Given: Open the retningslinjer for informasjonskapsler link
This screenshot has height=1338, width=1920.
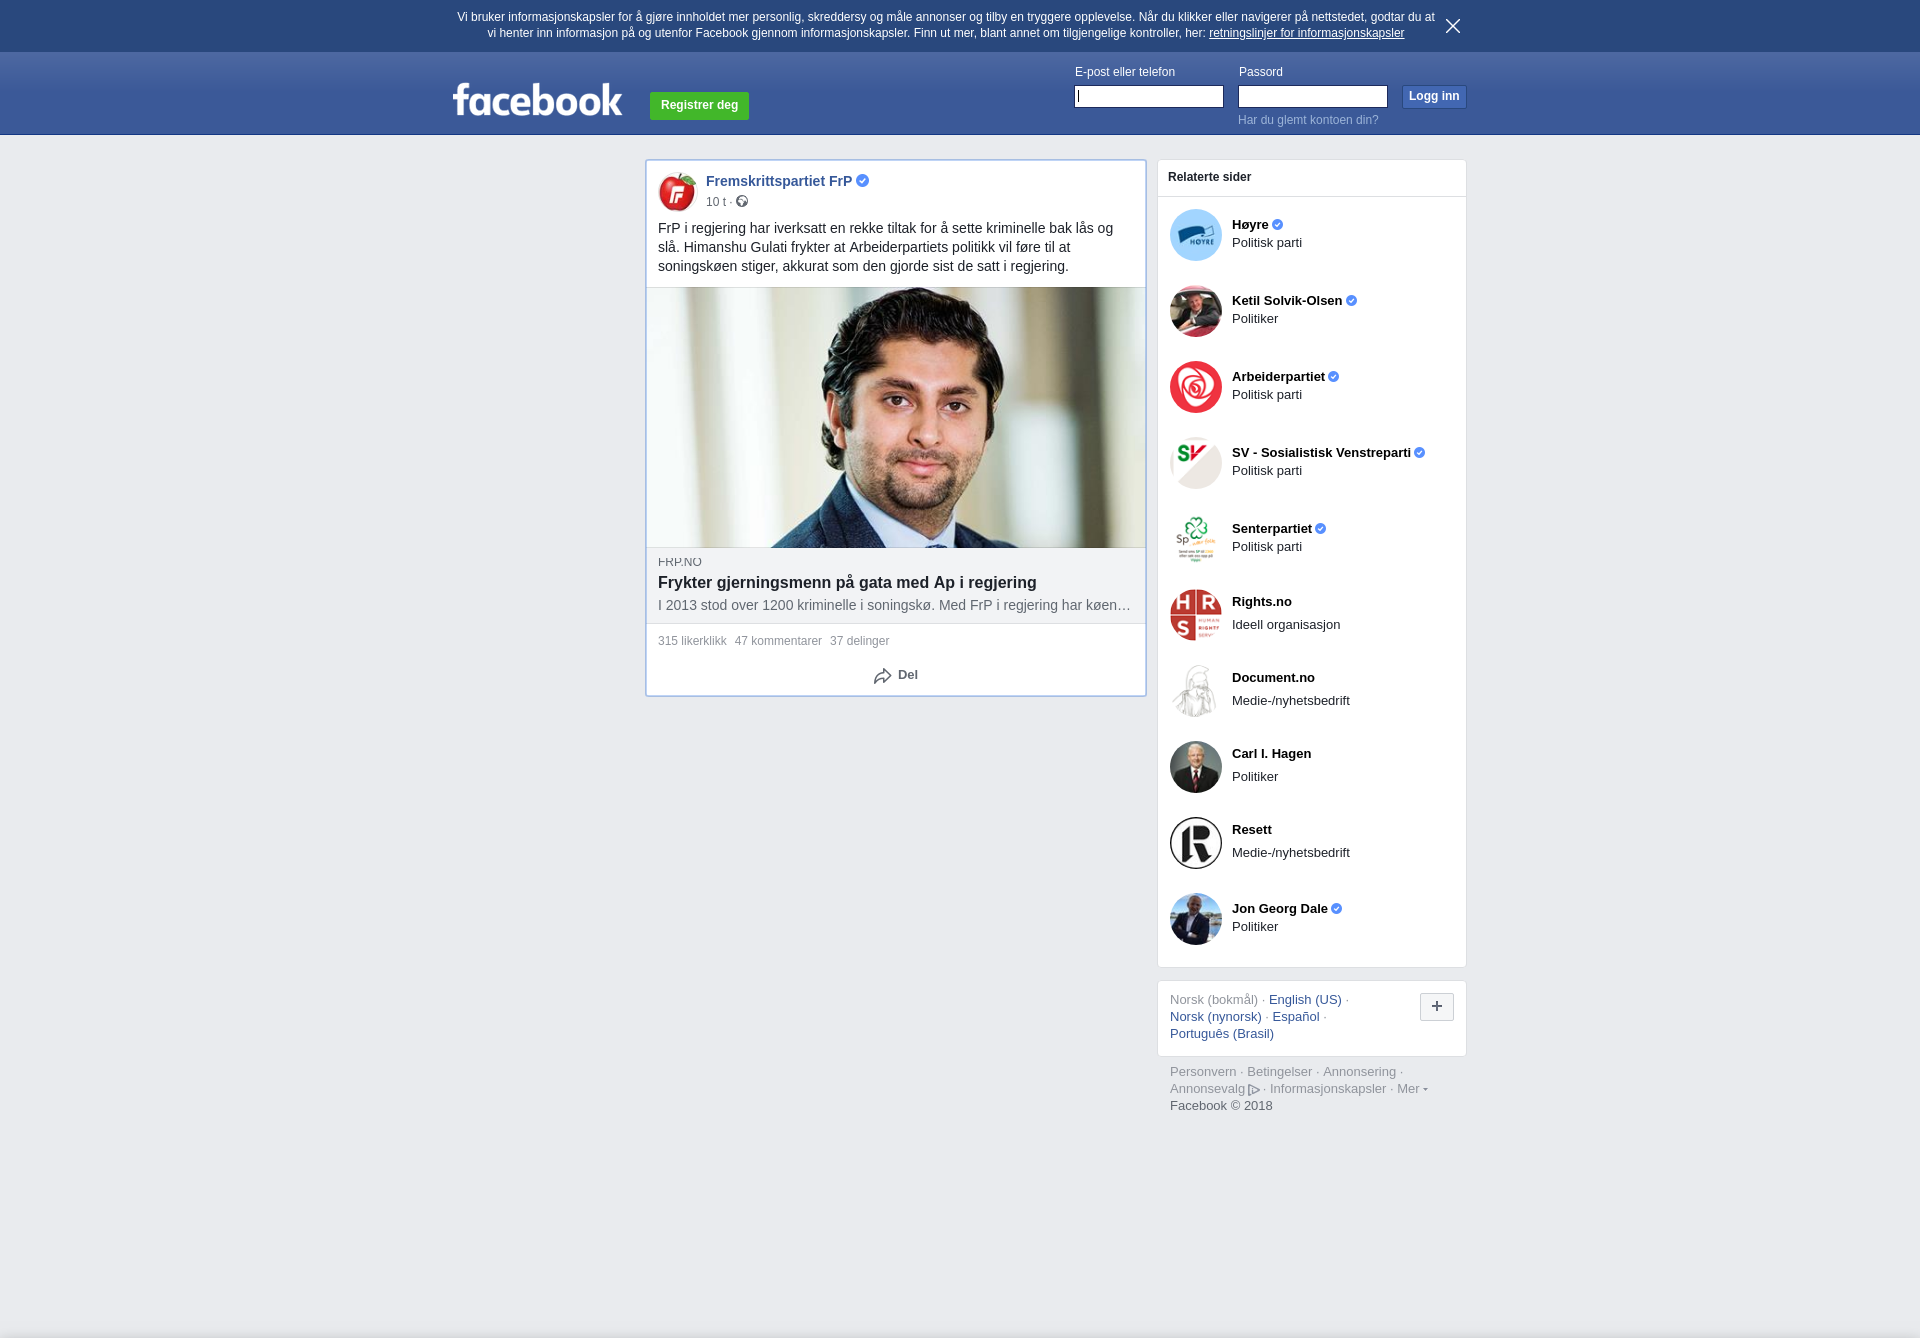Looking at the screenshot, I should pos(1306,33).
